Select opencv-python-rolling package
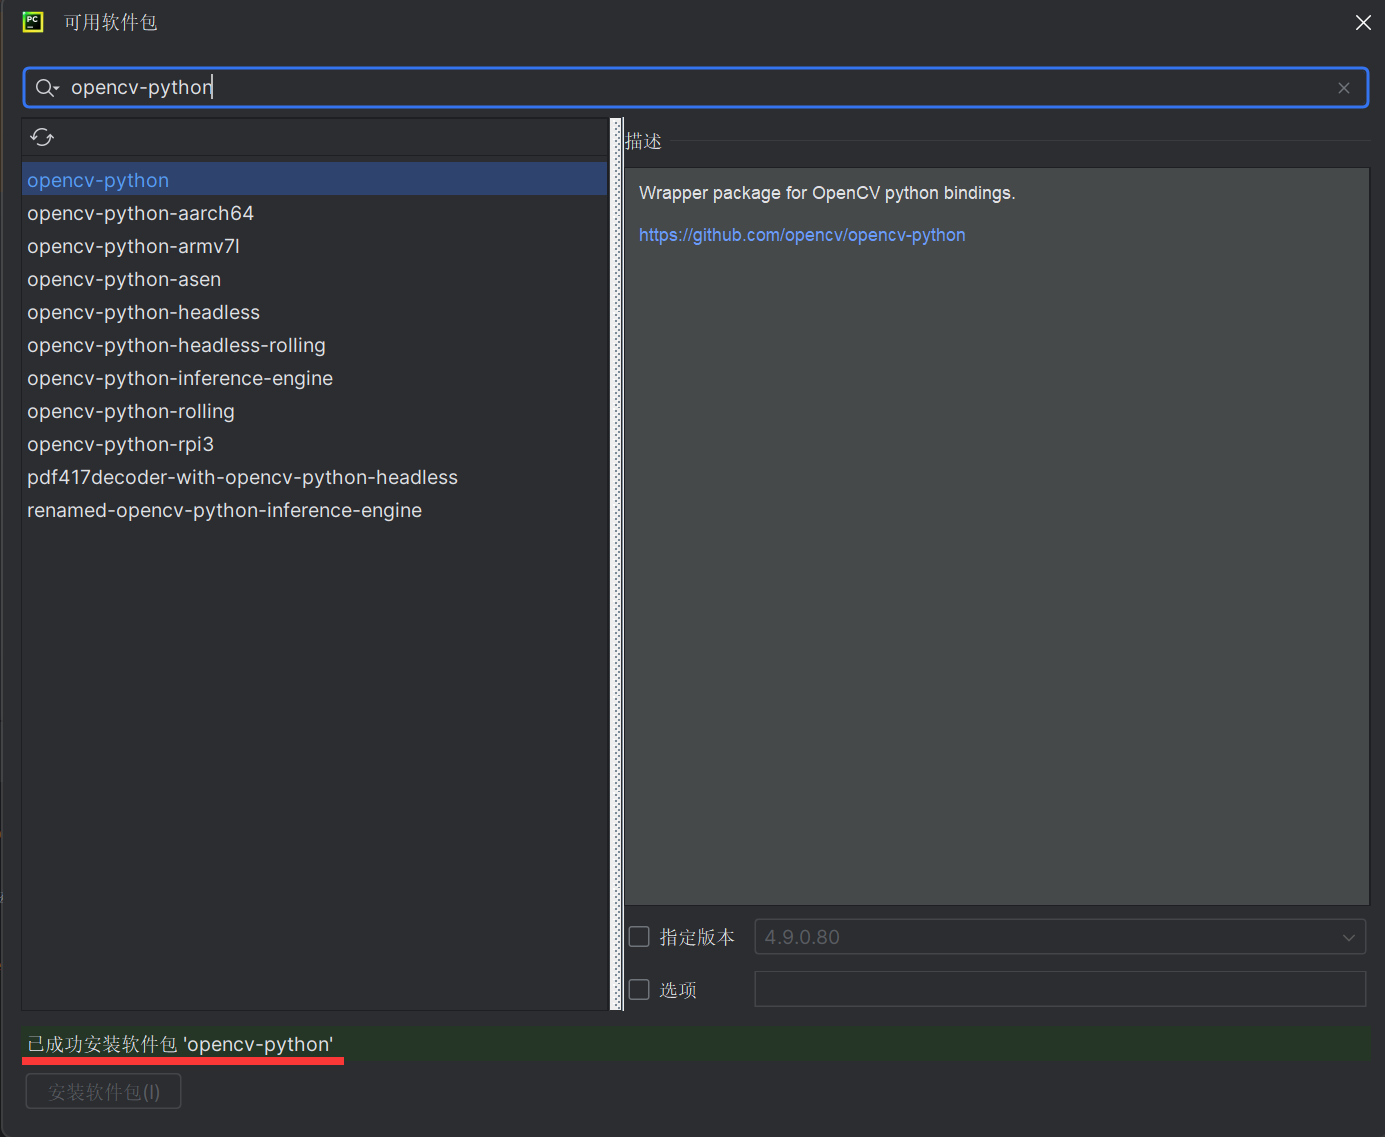Image resolution: width=1385 pixels, height=1137 pixels. click(x=131, y=411)
